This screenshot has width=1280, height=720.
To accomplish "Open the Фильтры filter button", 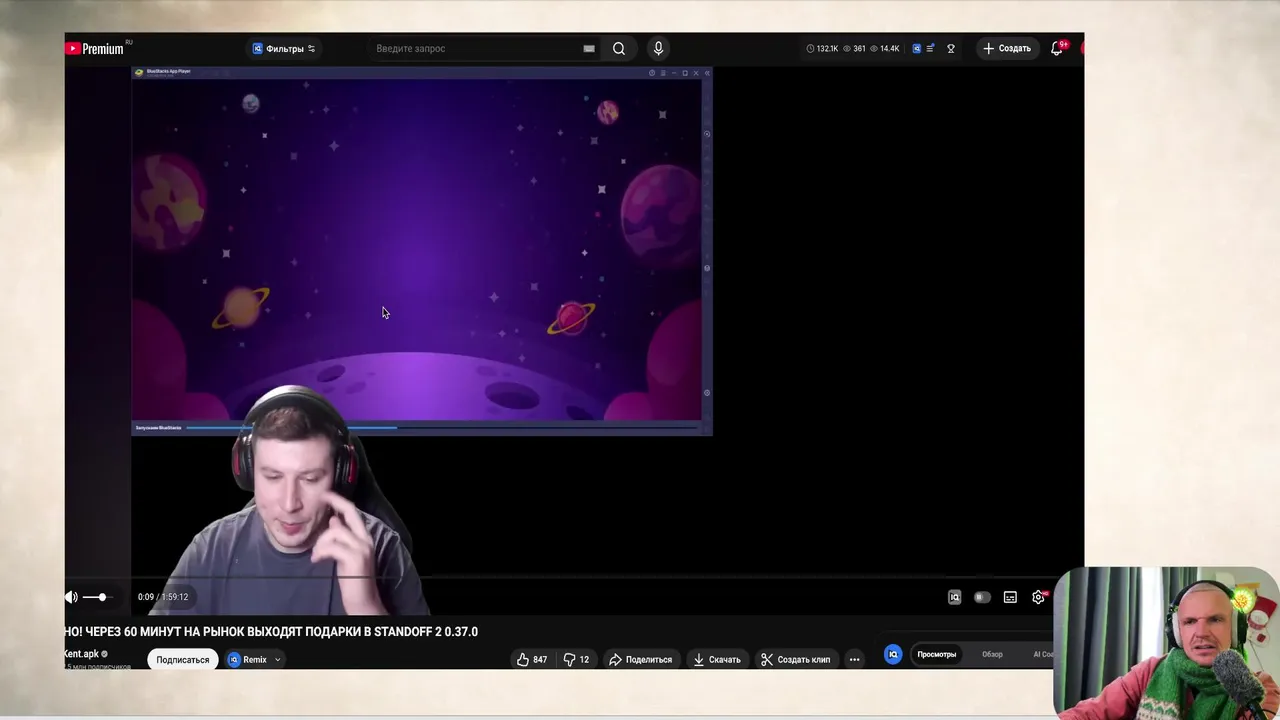I will tap(284, 48).
